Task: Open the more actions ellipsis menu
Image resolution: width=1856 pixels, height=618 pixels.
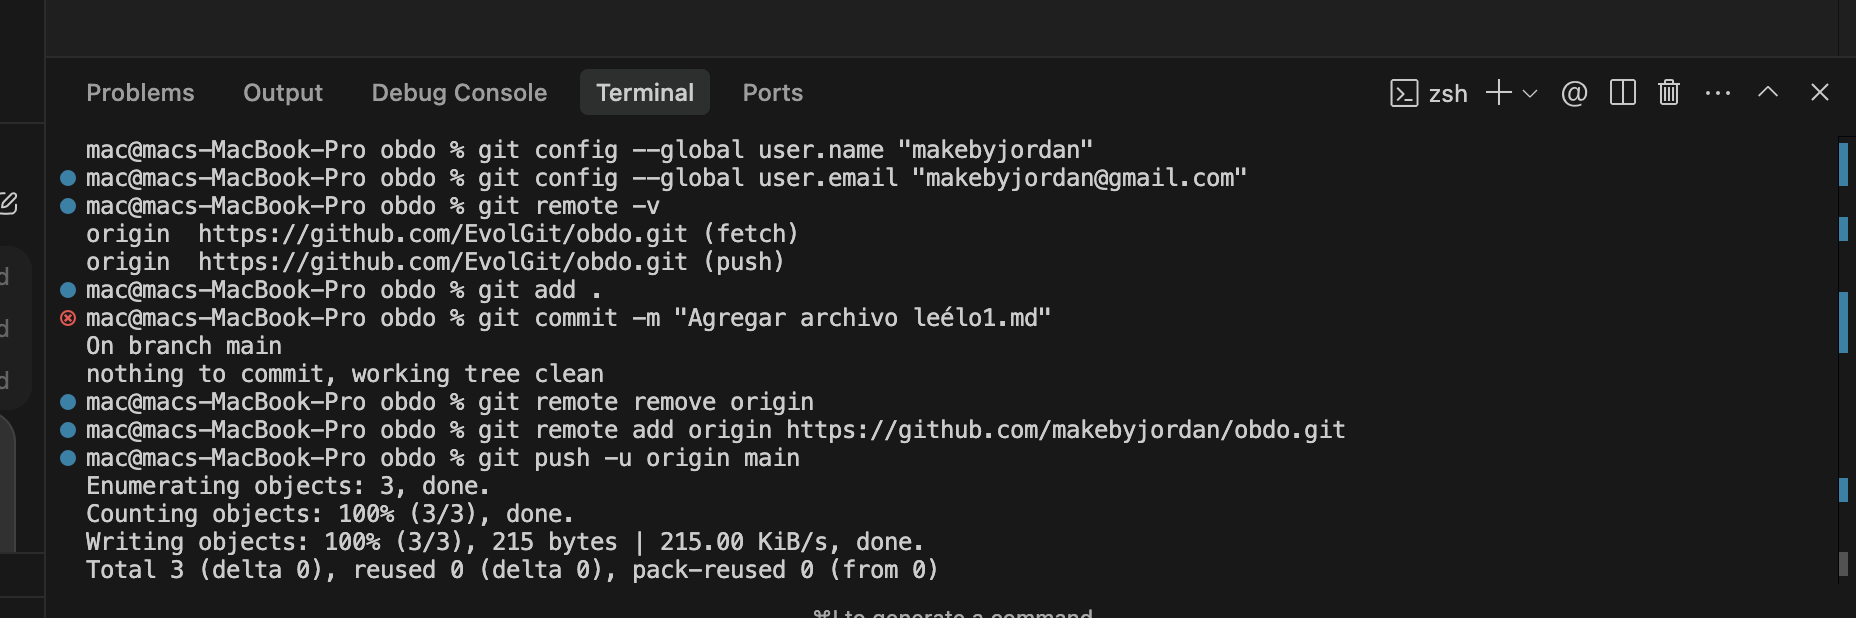Action: click(1718, 93)
